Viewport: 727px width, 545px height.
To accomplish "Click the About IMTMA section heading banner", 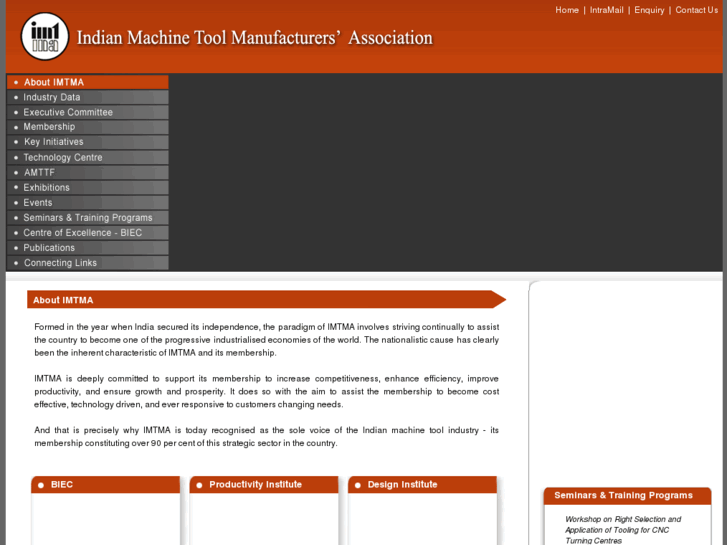I will [266, 300].
